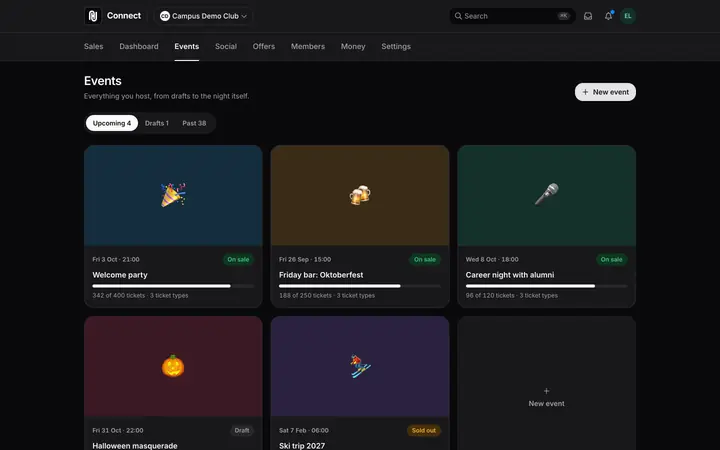Click the 'Fri 31 Oct · 22:00' date
Image resolution: width=720 pixels, height=450 pixels.
pyautogui.click(x=118, y=430)
